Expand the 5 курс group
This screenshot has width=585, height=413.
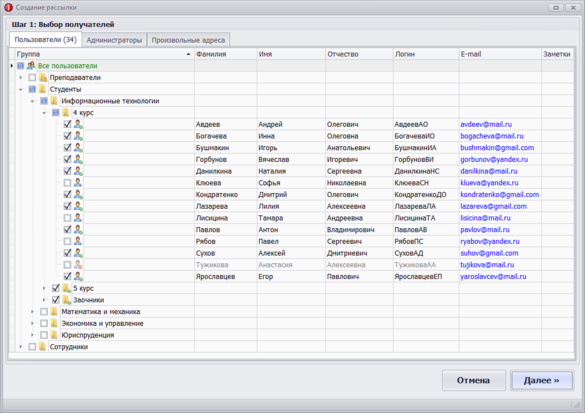pyautogui.click(x=44, y=288)
